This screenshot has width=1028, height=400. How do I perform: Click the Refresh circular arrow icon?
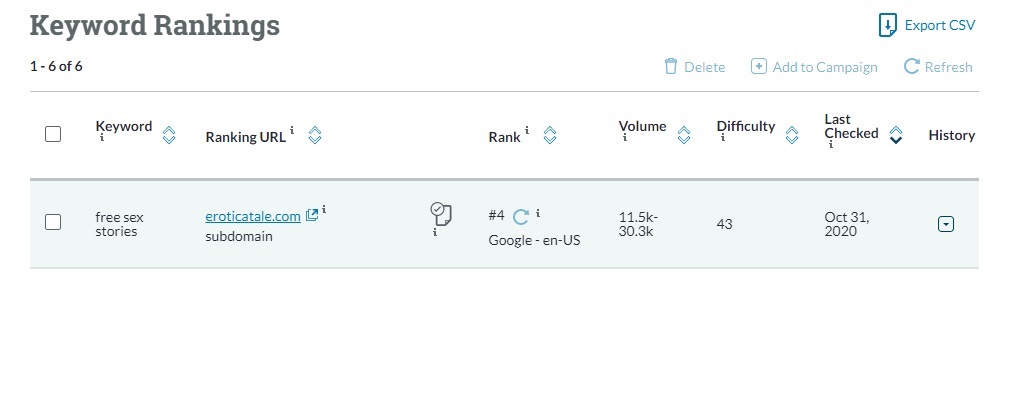point(911,67)
